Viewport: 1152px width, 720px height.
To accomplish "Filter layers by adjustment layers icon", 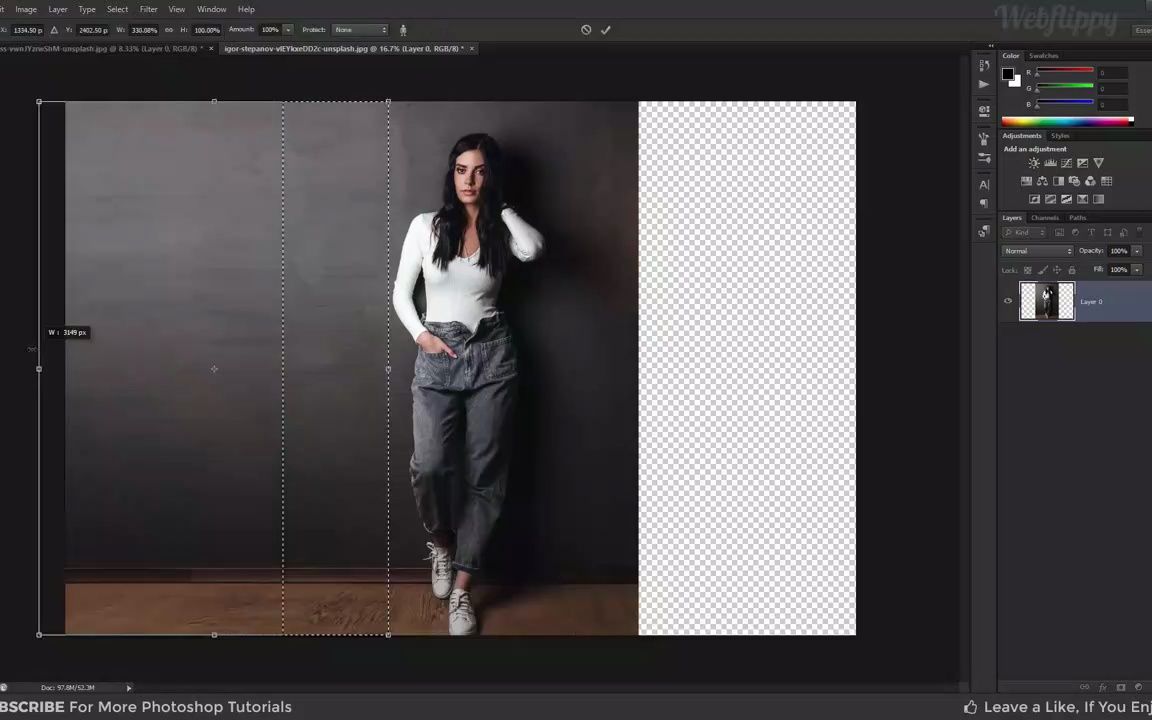I will (1076, 233).
